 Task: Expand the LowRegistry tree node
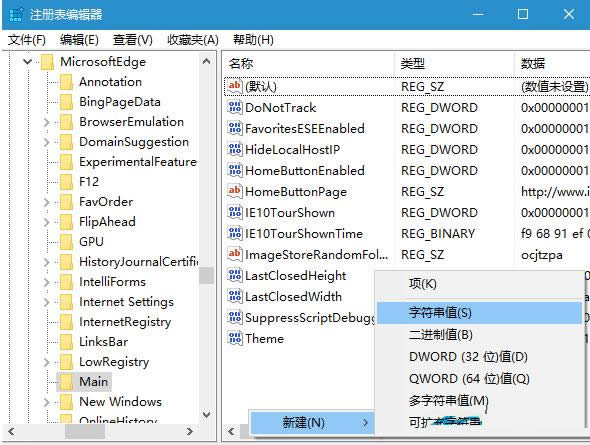coord(46,362)
